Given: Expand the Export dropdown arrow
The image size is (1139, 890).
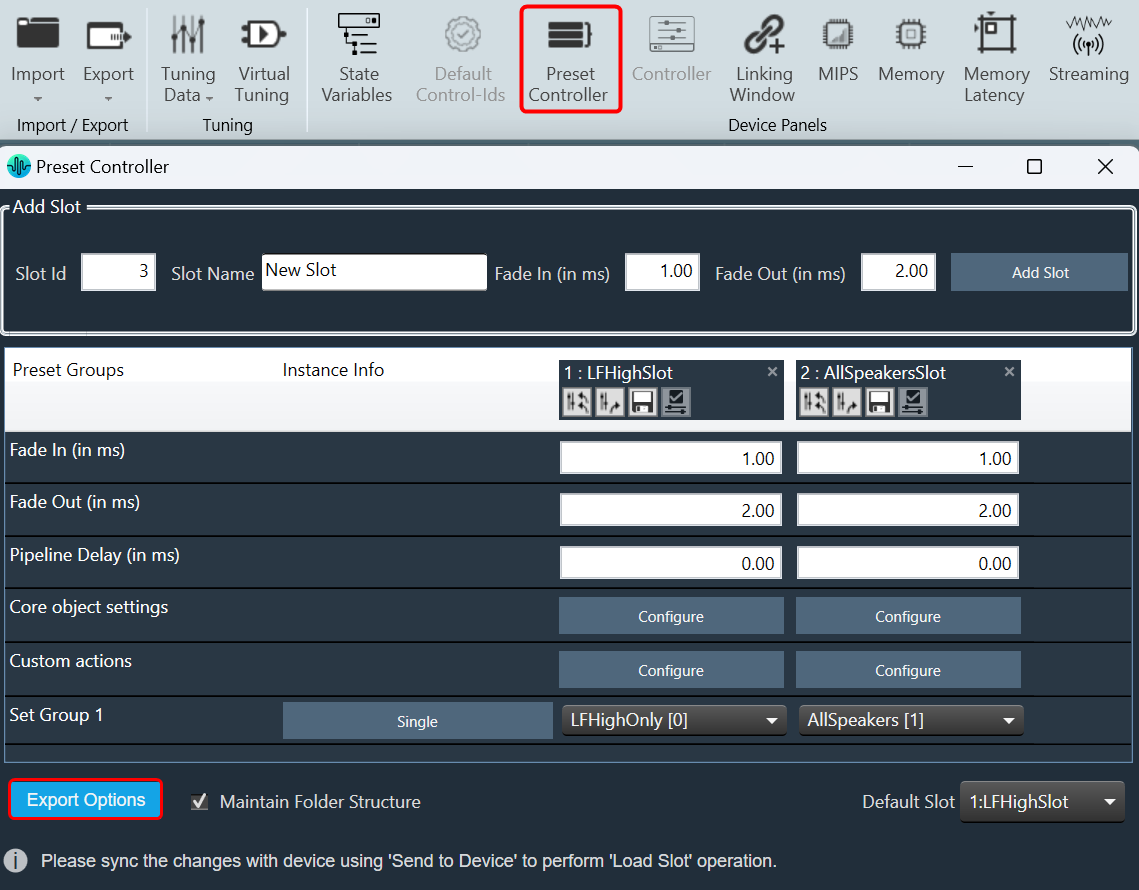Looking at the screenshot, I should point(108,99).
